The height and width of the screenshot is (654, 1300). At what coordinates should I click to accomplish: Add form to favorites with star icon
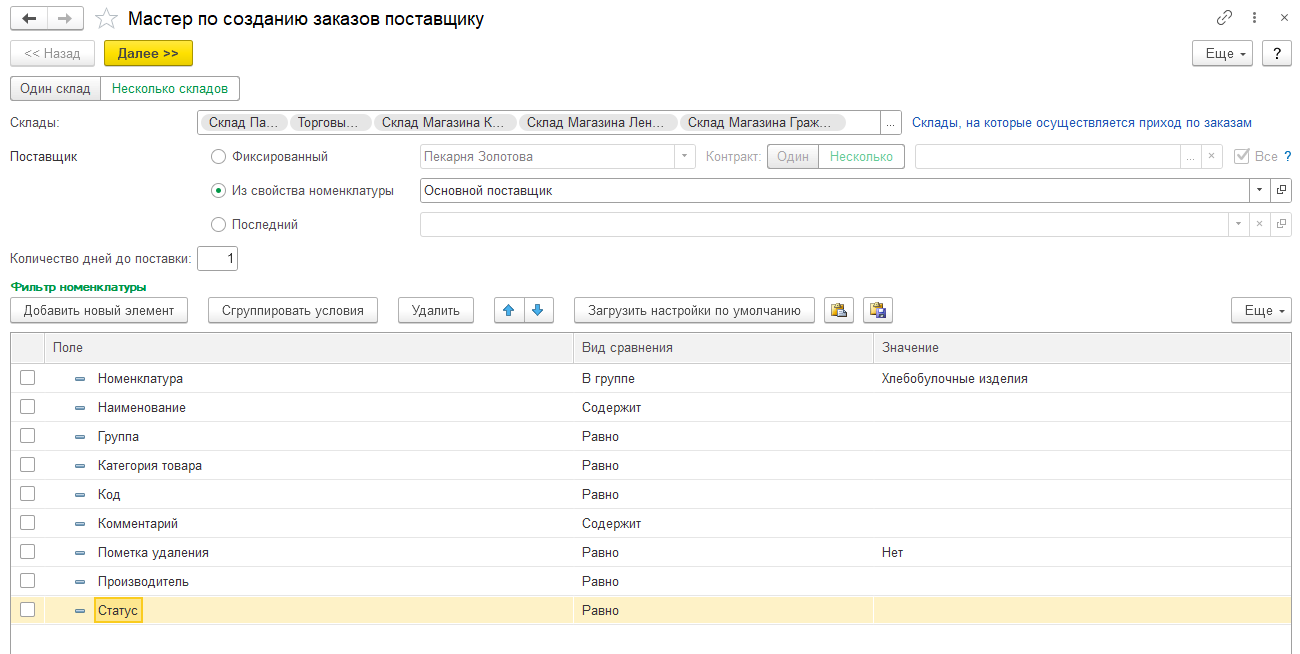pos(104,19)
